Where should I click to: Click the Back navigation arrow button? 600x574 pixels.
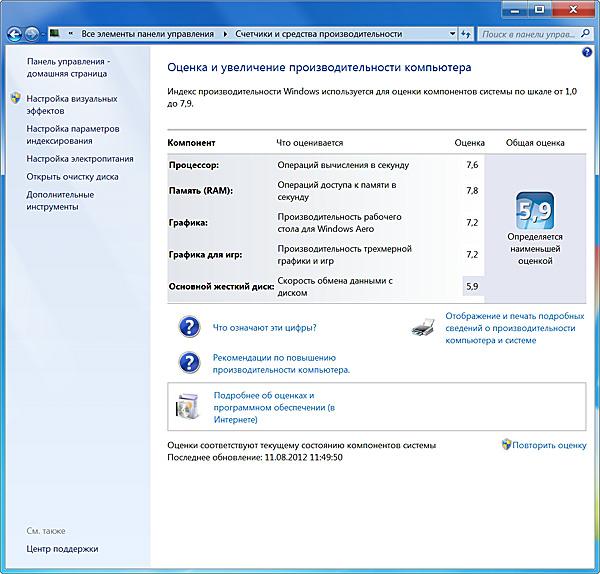point(13,34)
